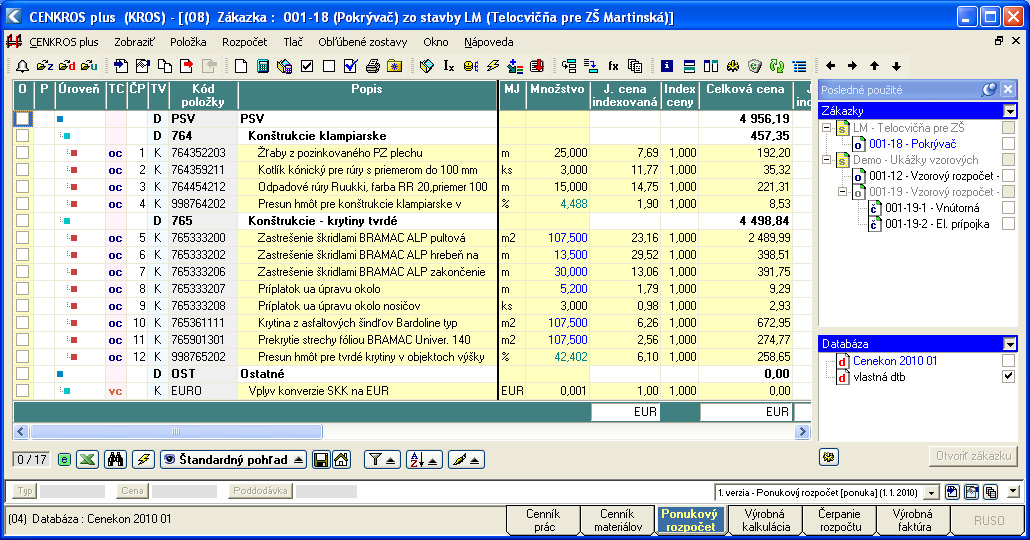
Task: Open the Tlač menu
Action: click(293, 42)
